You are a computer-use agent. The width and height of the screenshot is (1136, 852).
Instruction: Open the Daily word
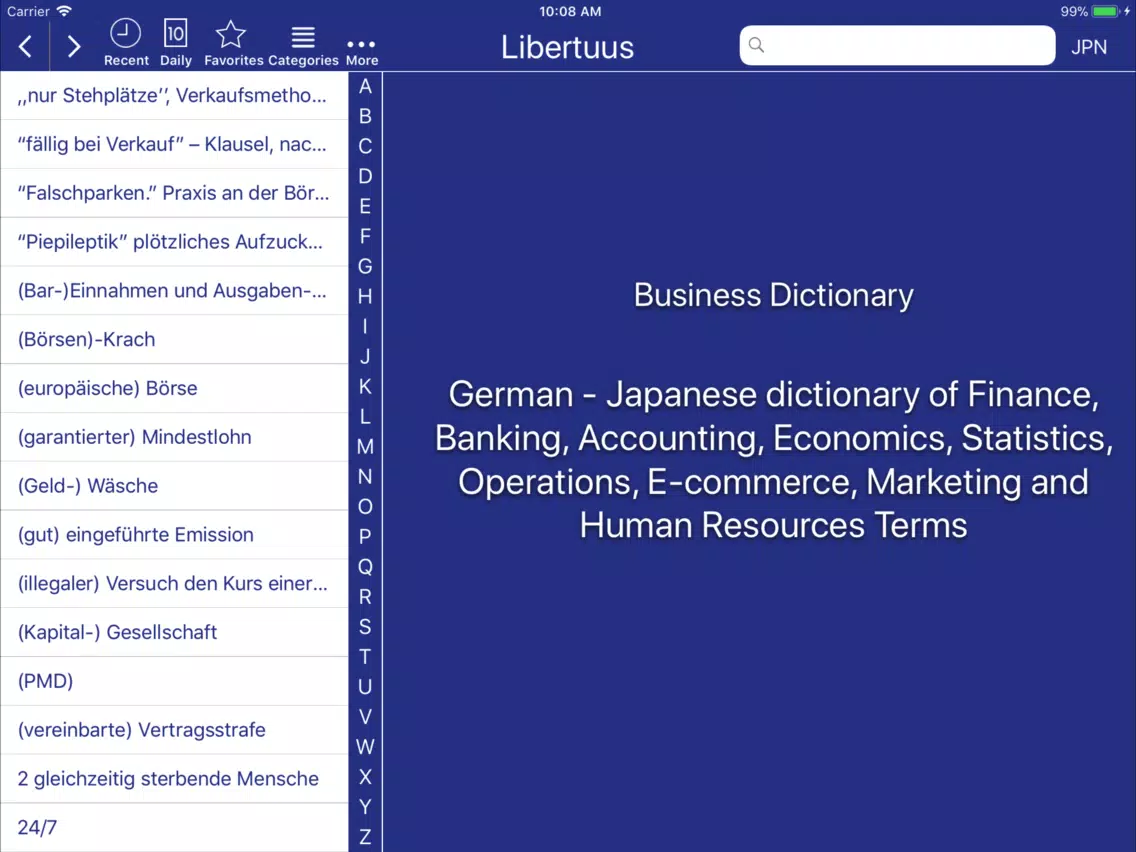[x=175, y=44]
